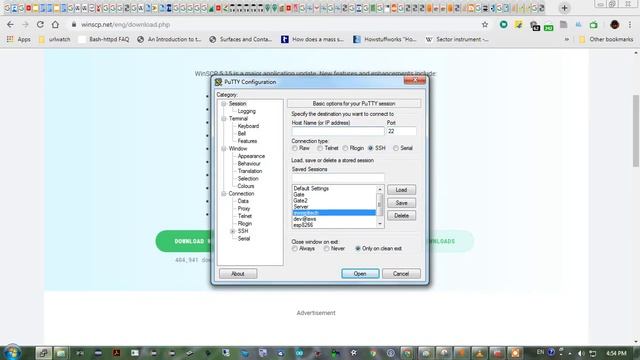The width and height of the screenshot is (640, 360).
Task: Click the Save session button
Action: (x=401, y=203)
